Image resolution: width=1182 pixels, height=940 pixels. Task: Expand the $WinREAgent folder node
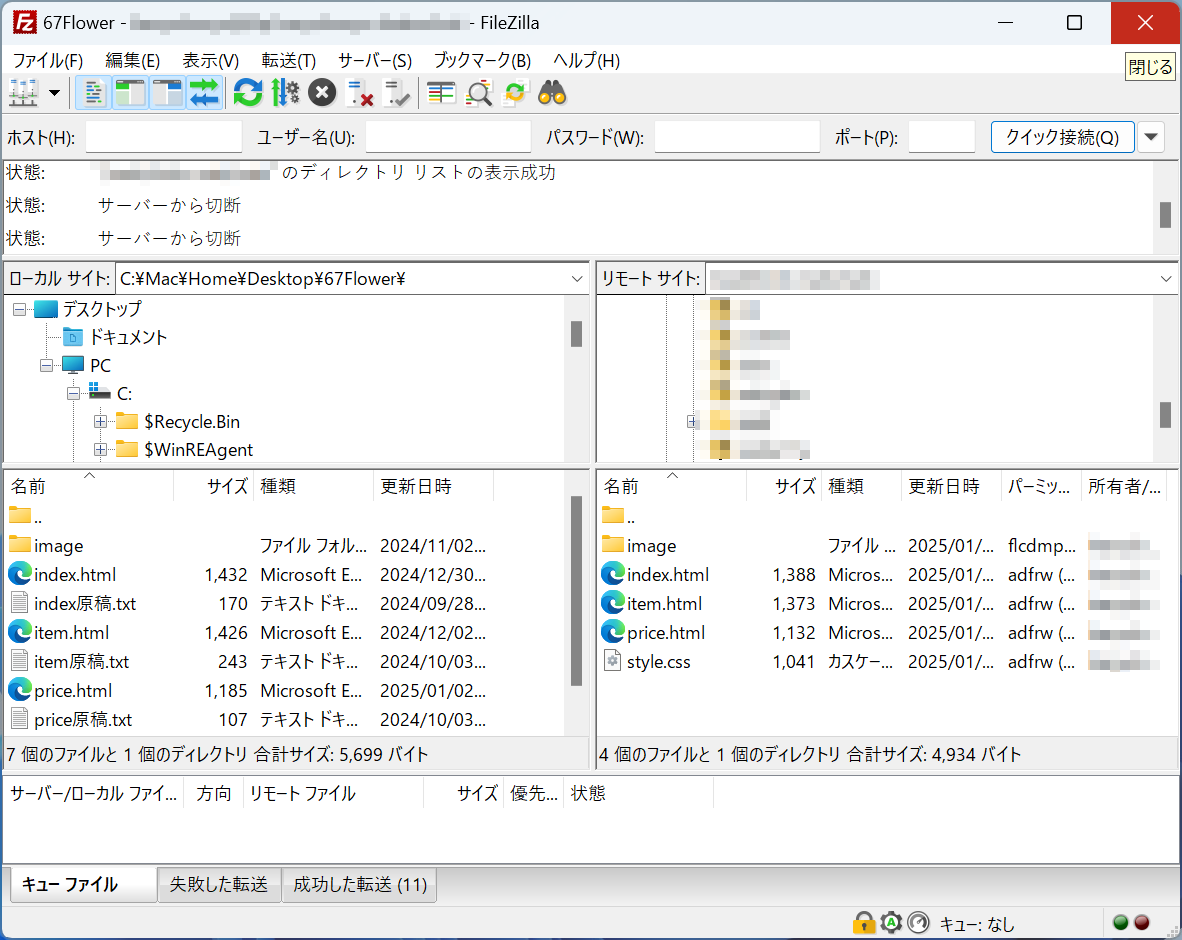[100, 450]
